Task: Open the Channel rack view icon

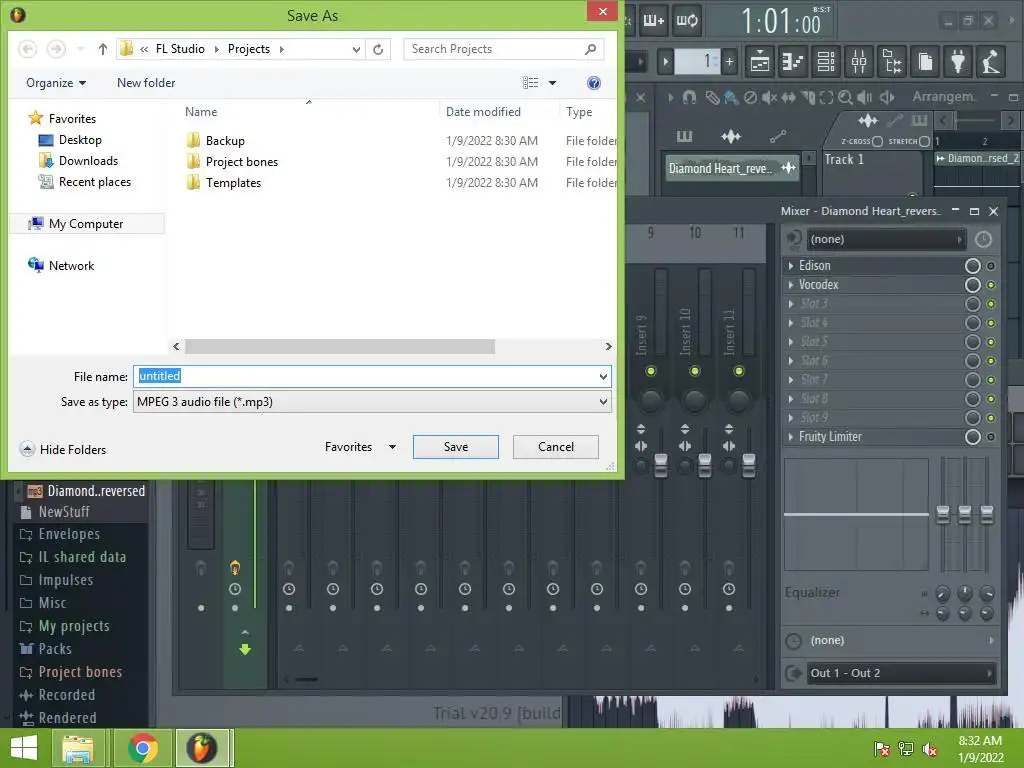Action: [826, 62]
